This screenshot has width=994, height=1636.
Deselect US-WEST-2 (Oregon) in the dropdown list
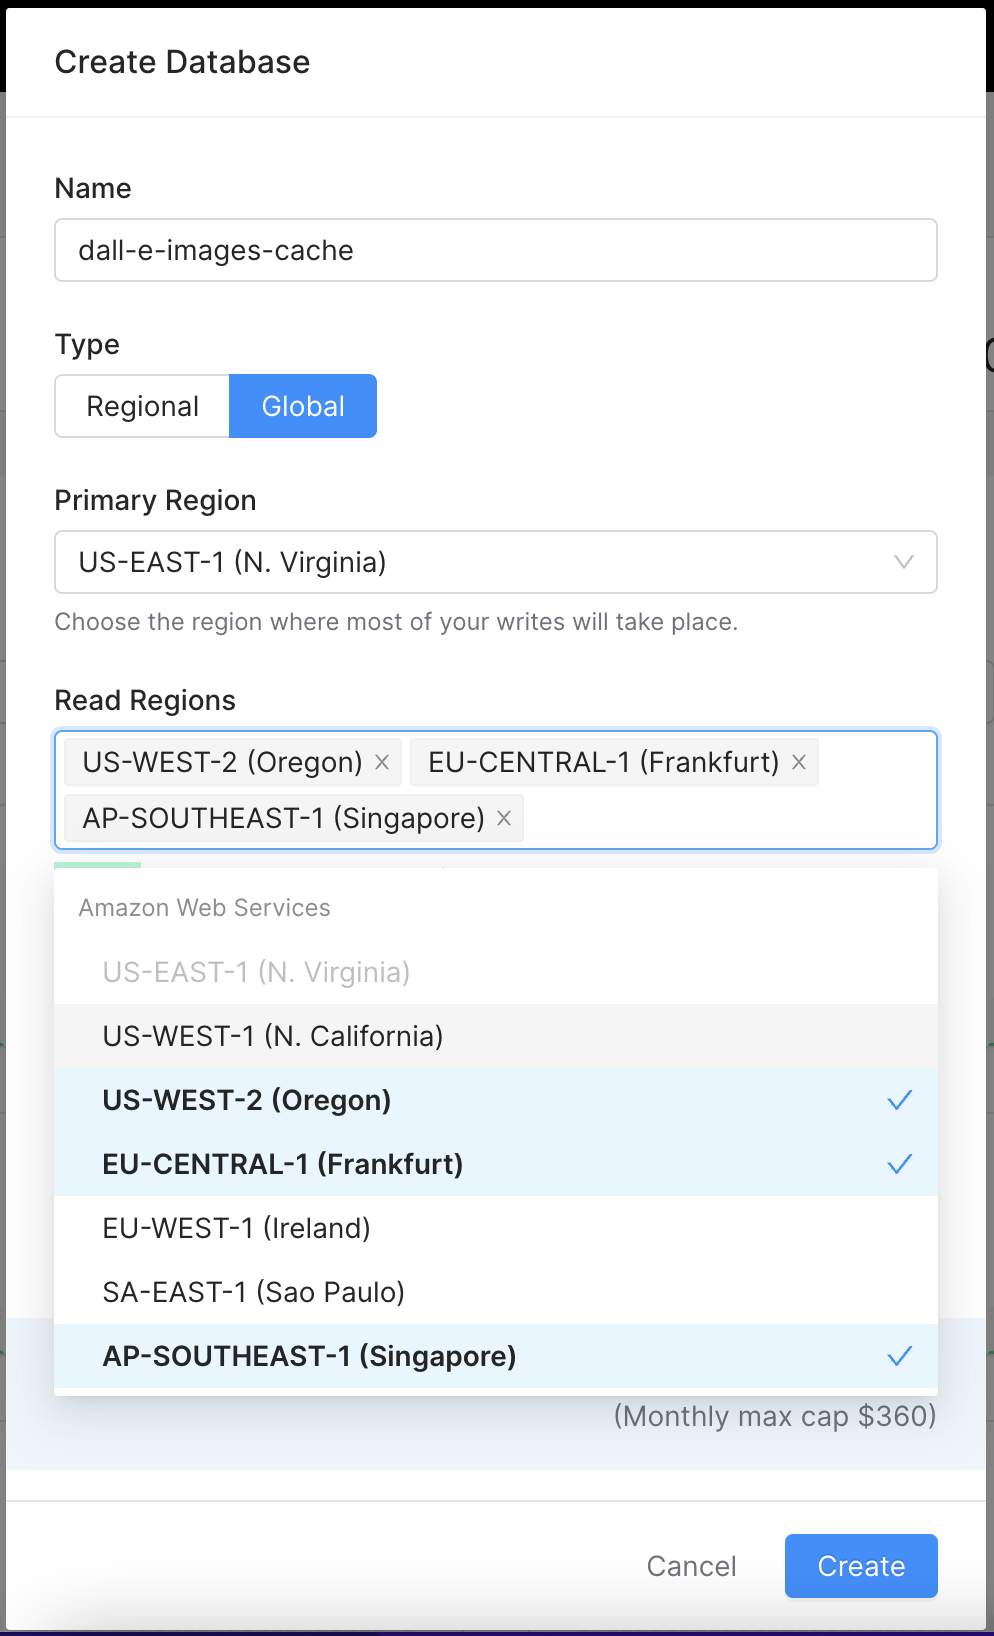coord(247,1100)
